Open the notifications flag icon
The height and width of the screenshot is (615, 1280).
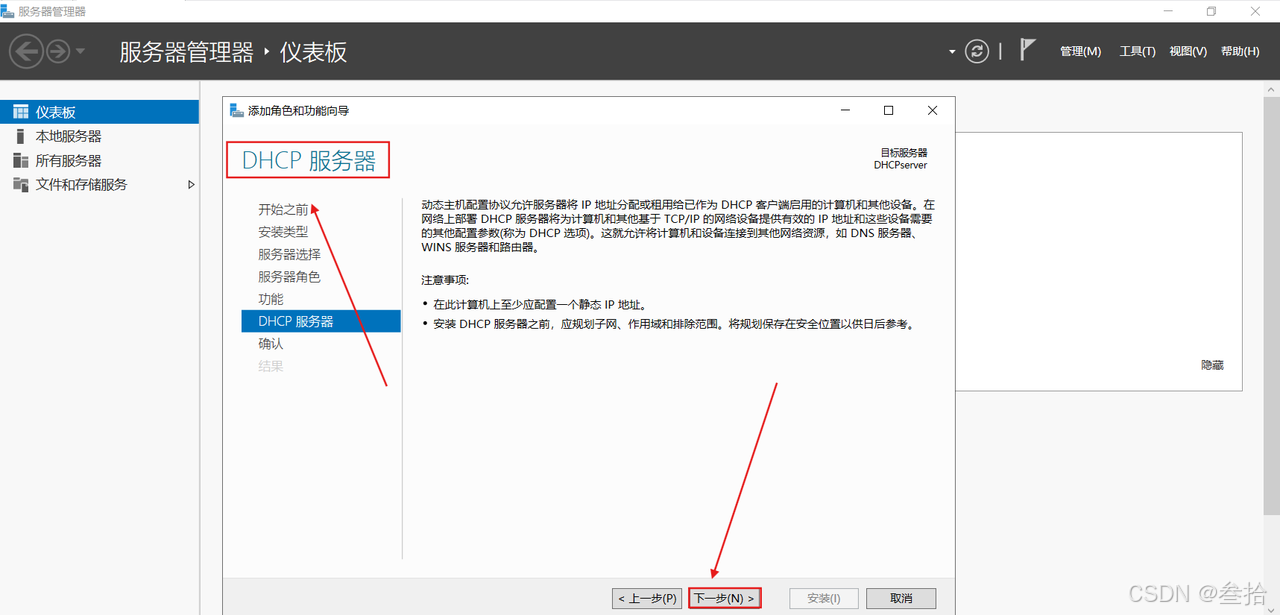pos(1027,50)
